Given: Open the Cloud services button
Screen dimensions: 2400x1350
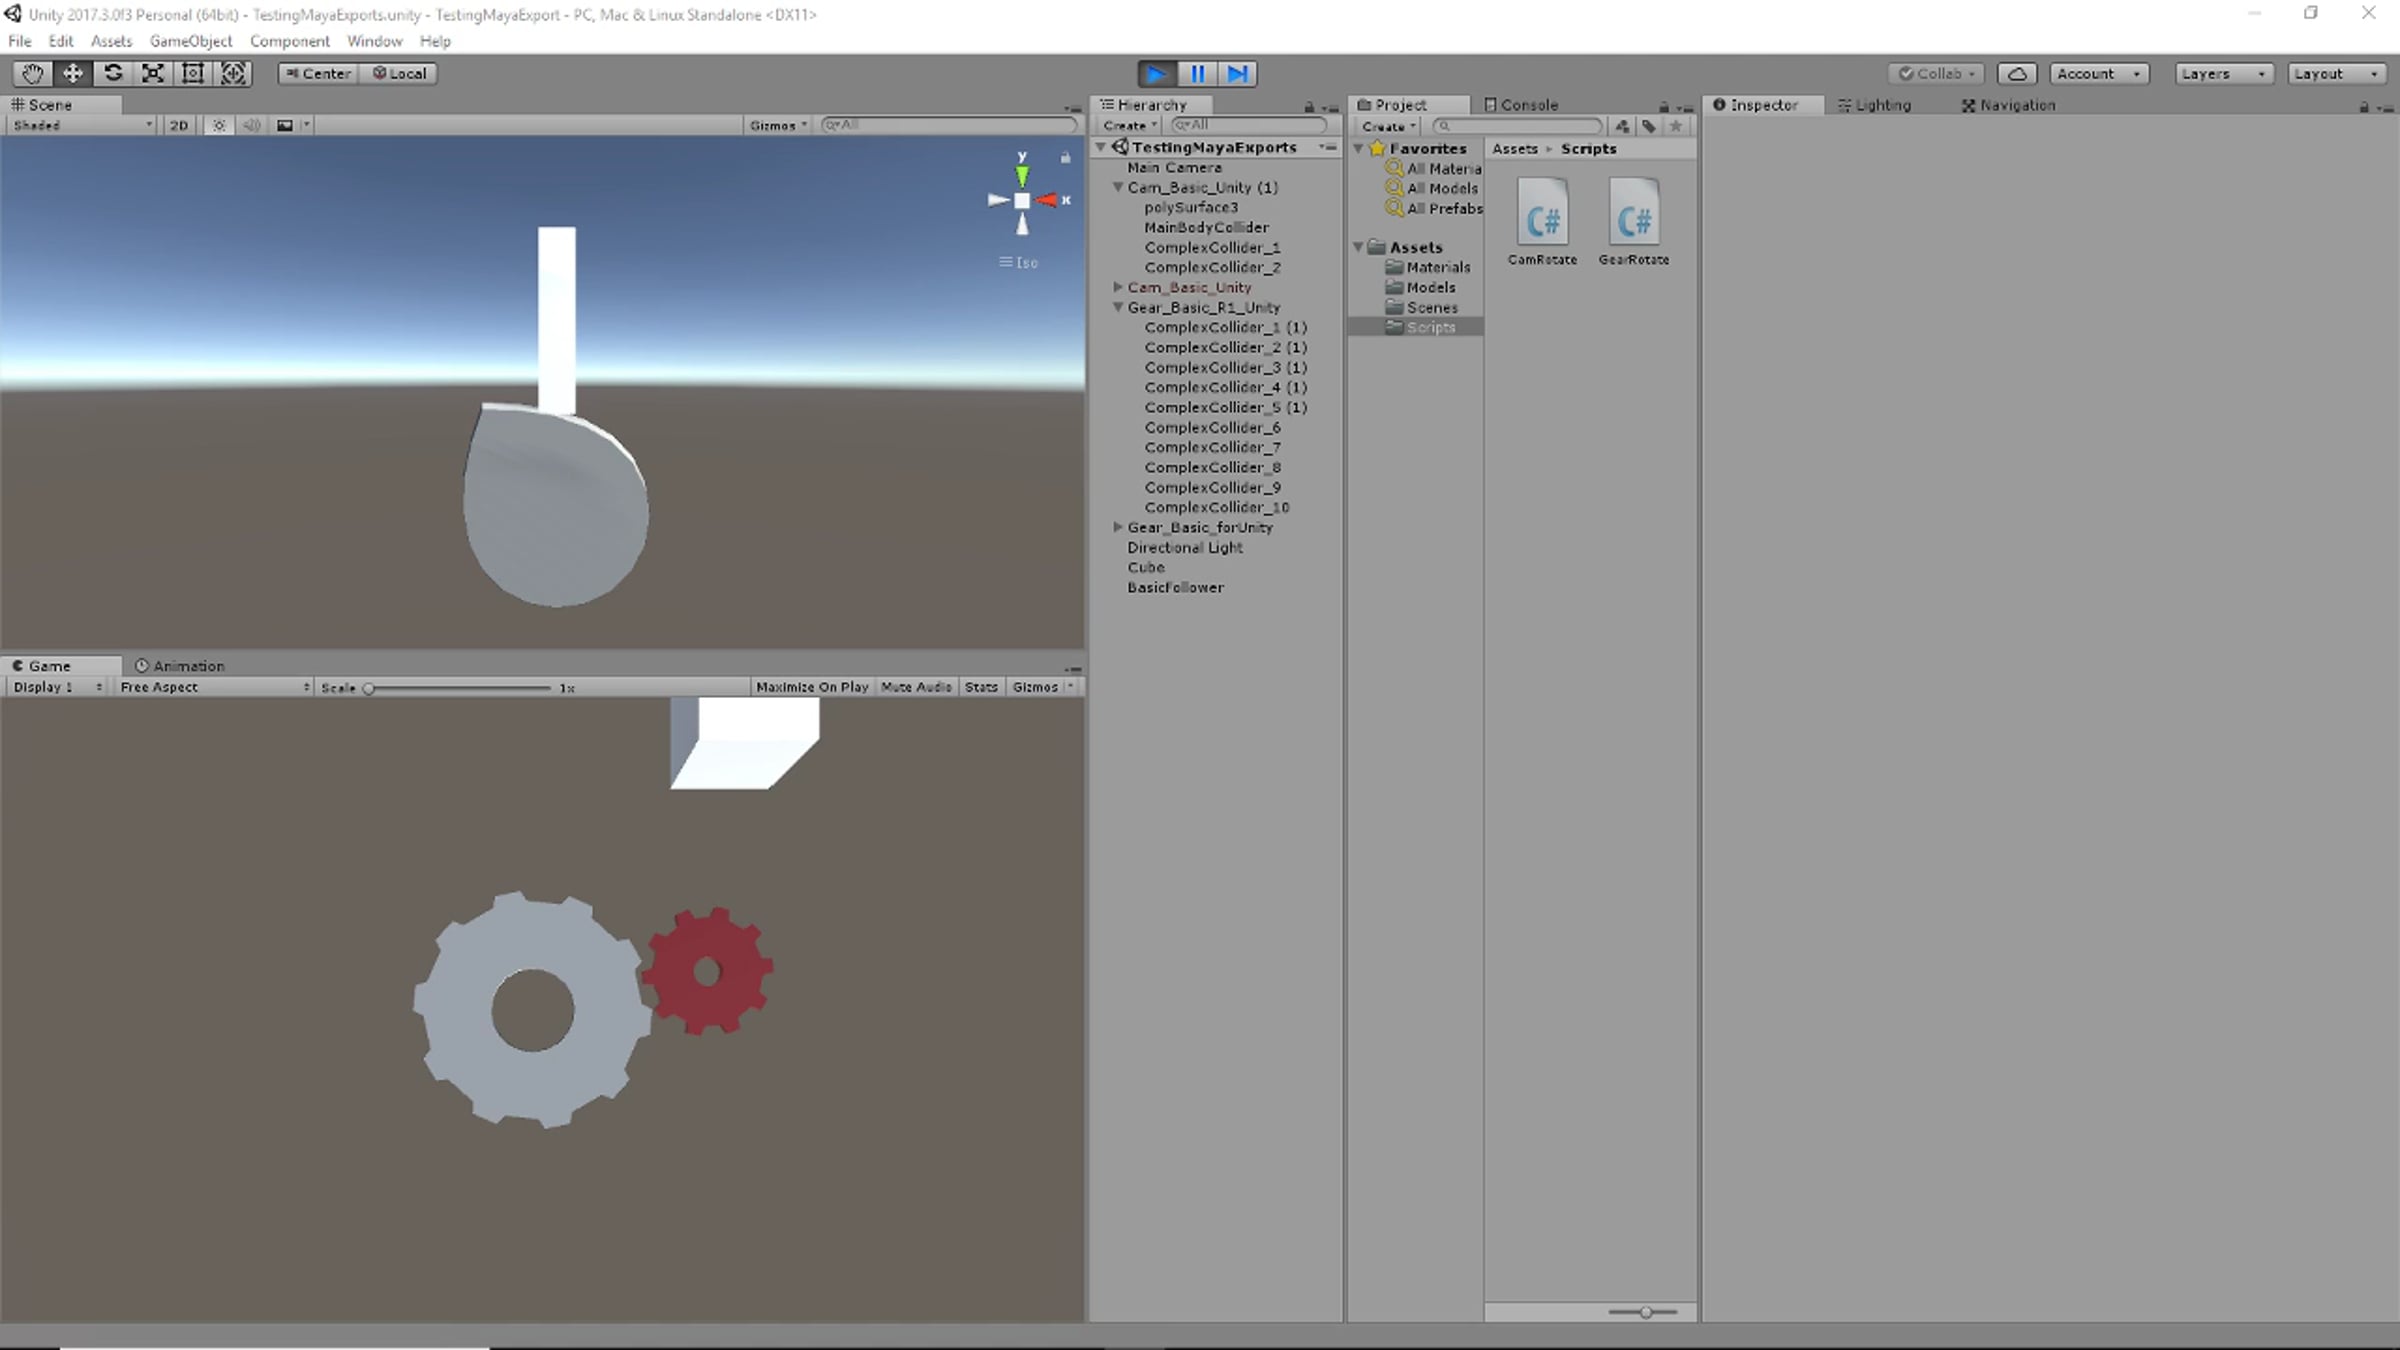Looking at the screenshot, I should tap(2017, 74).
